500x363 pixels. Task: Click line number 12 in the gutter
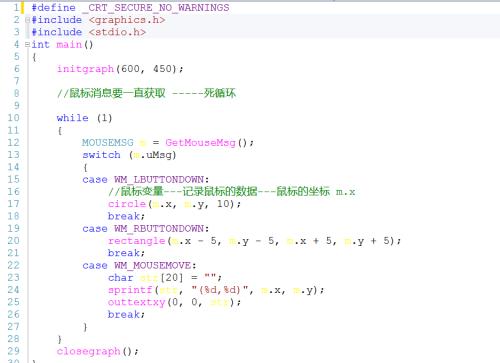(x=14, y=143)
